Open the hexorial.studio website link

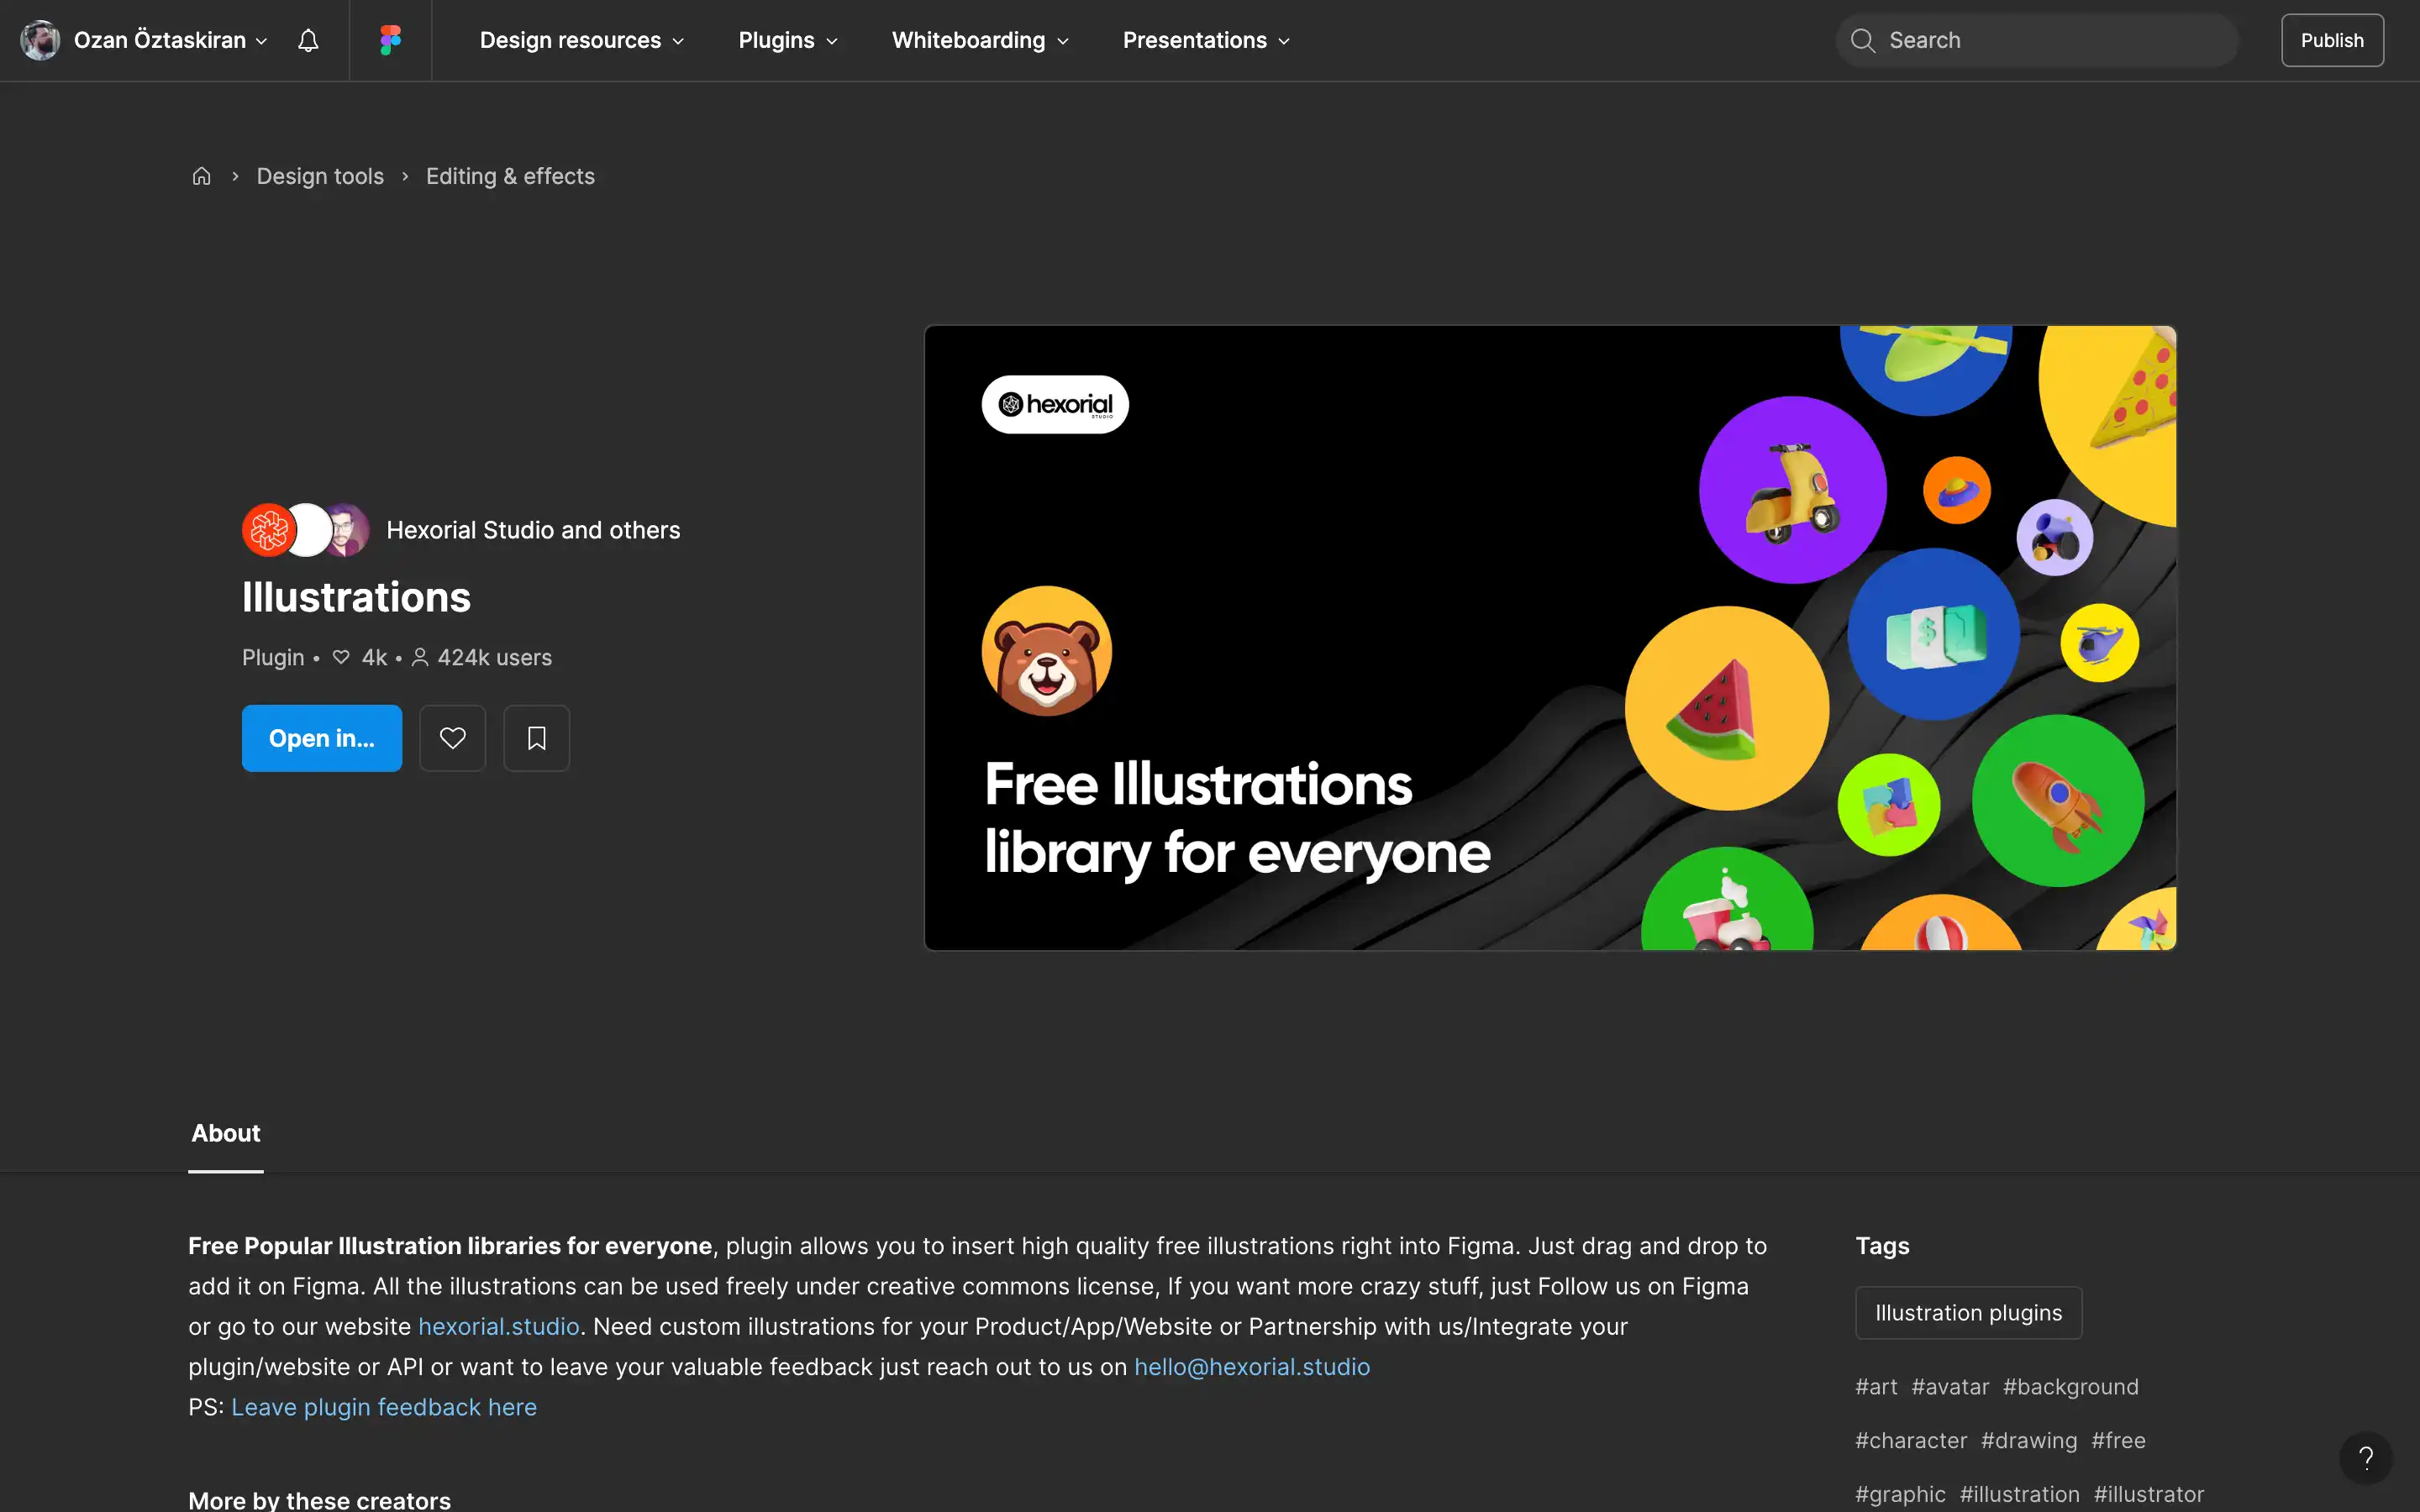[499, 1326]
